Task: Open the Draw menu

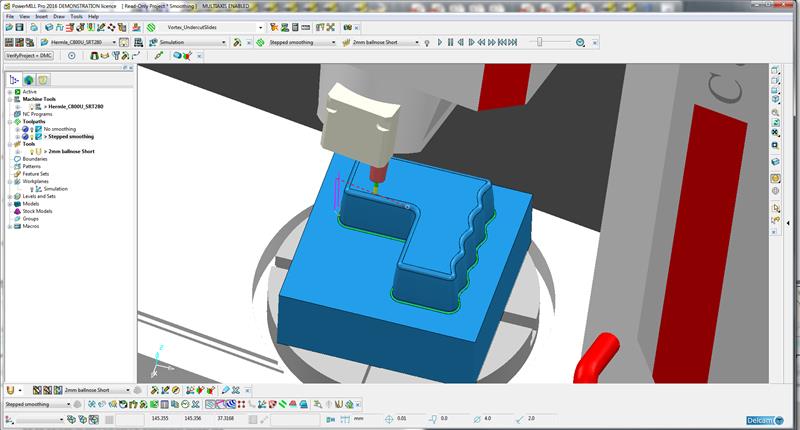Action: tap(59, 16)
